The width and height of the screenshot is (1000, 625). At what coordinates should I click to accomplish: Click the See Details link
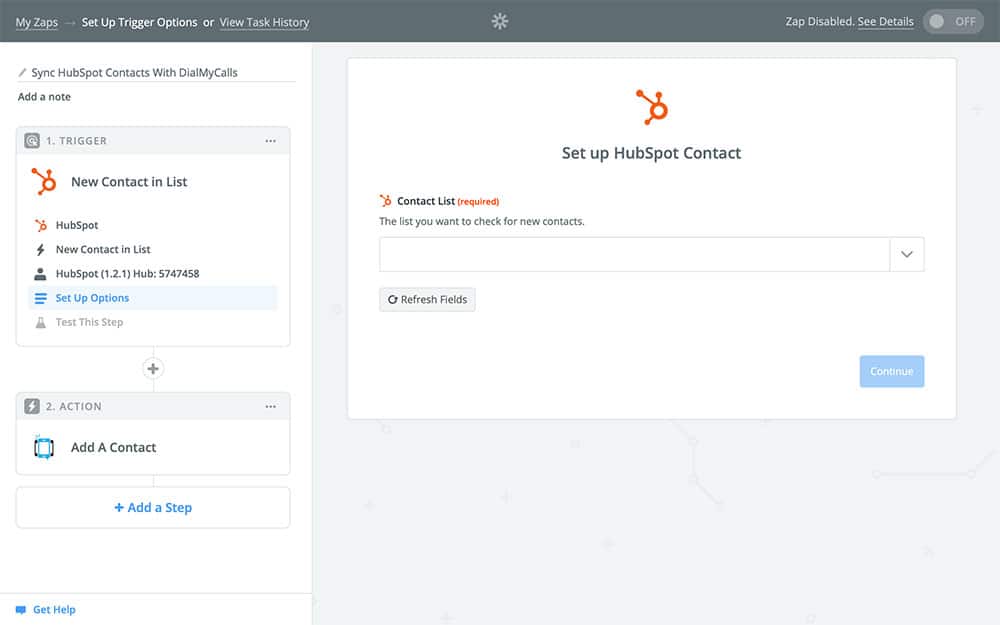(885, 22)
